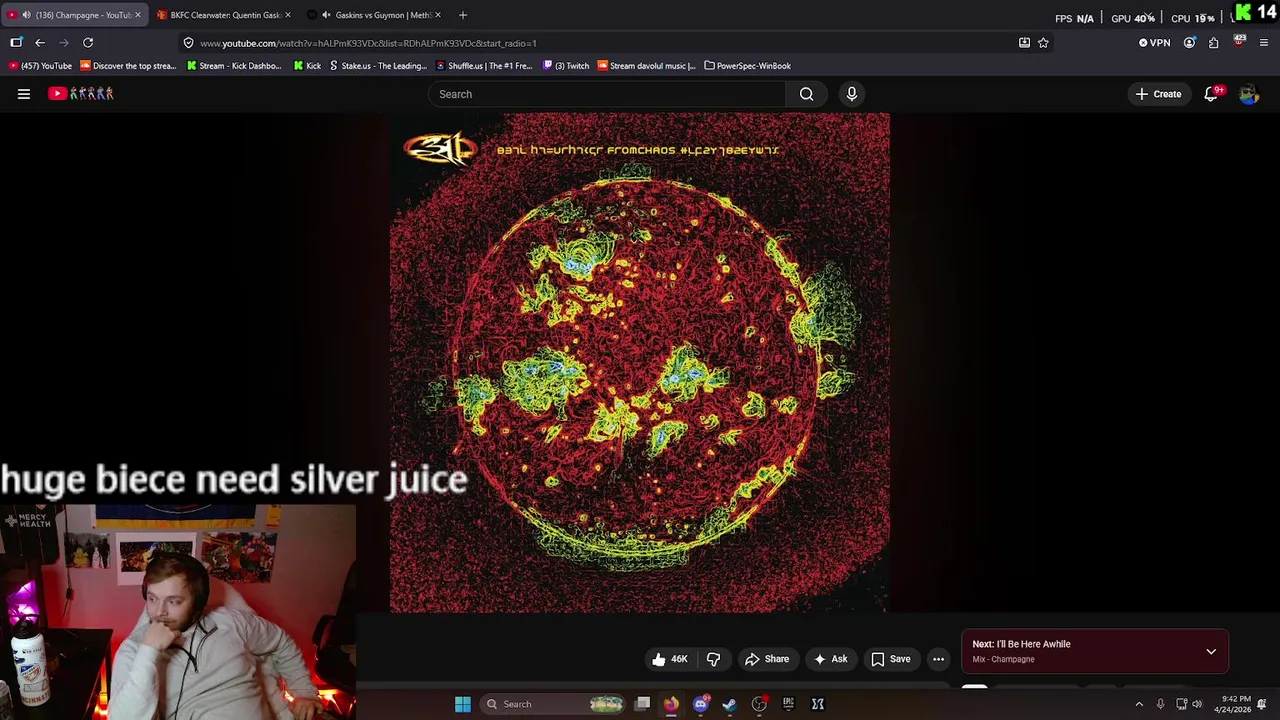1280x720 pixels.
Task: Open the account icon in browser toolbar
Action: 1189,43
